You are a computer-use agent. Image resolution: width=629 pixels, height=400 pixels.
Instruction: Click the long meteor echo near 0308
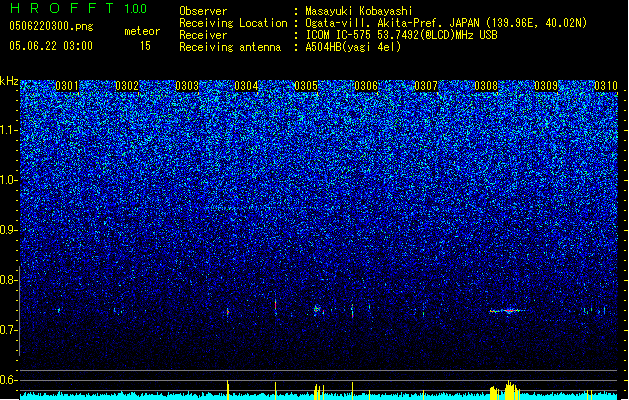click(x=509, y=311)
